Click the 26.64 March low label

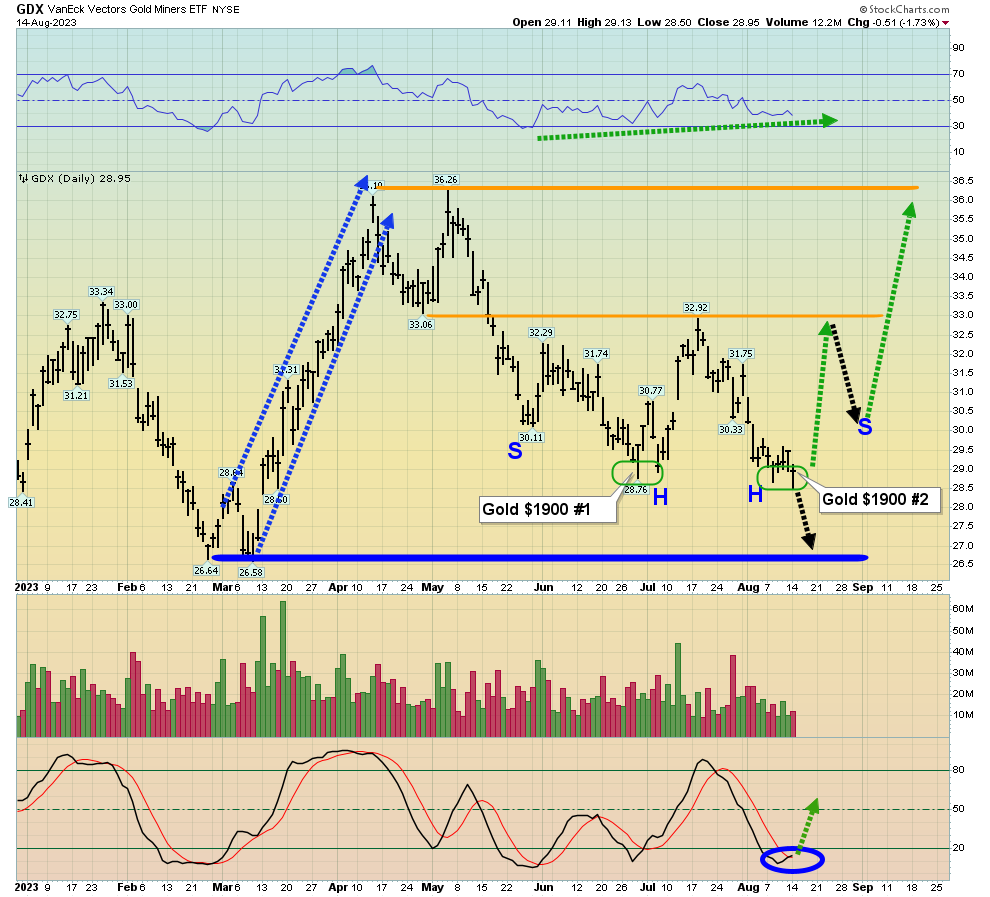click(206, 570)
